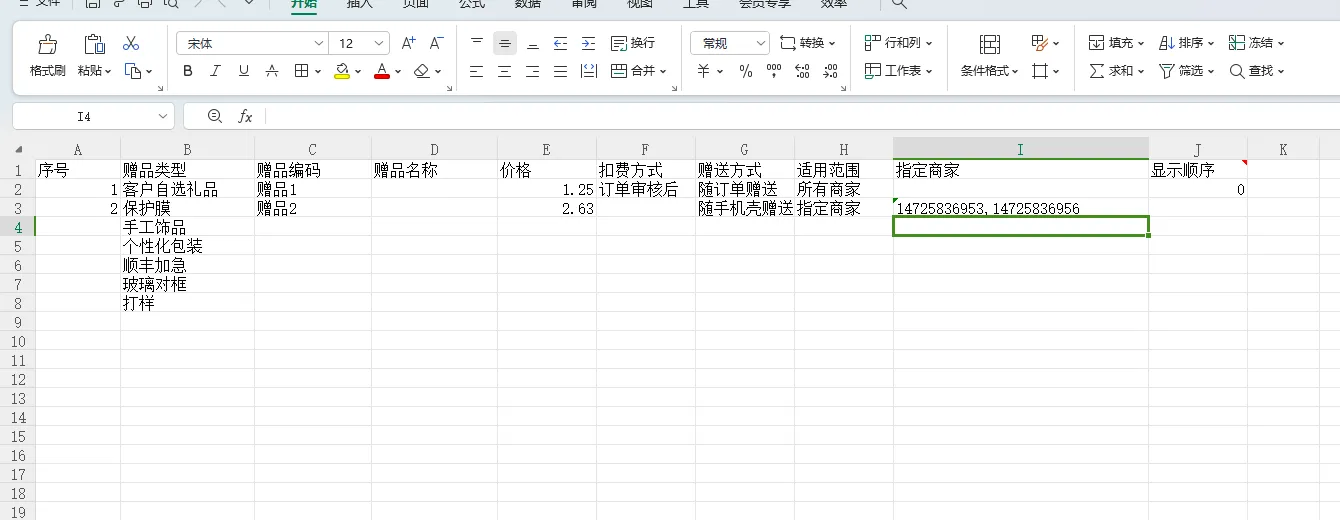Click the increase indent icon
1340x520 pixels.
pos(588,43)
